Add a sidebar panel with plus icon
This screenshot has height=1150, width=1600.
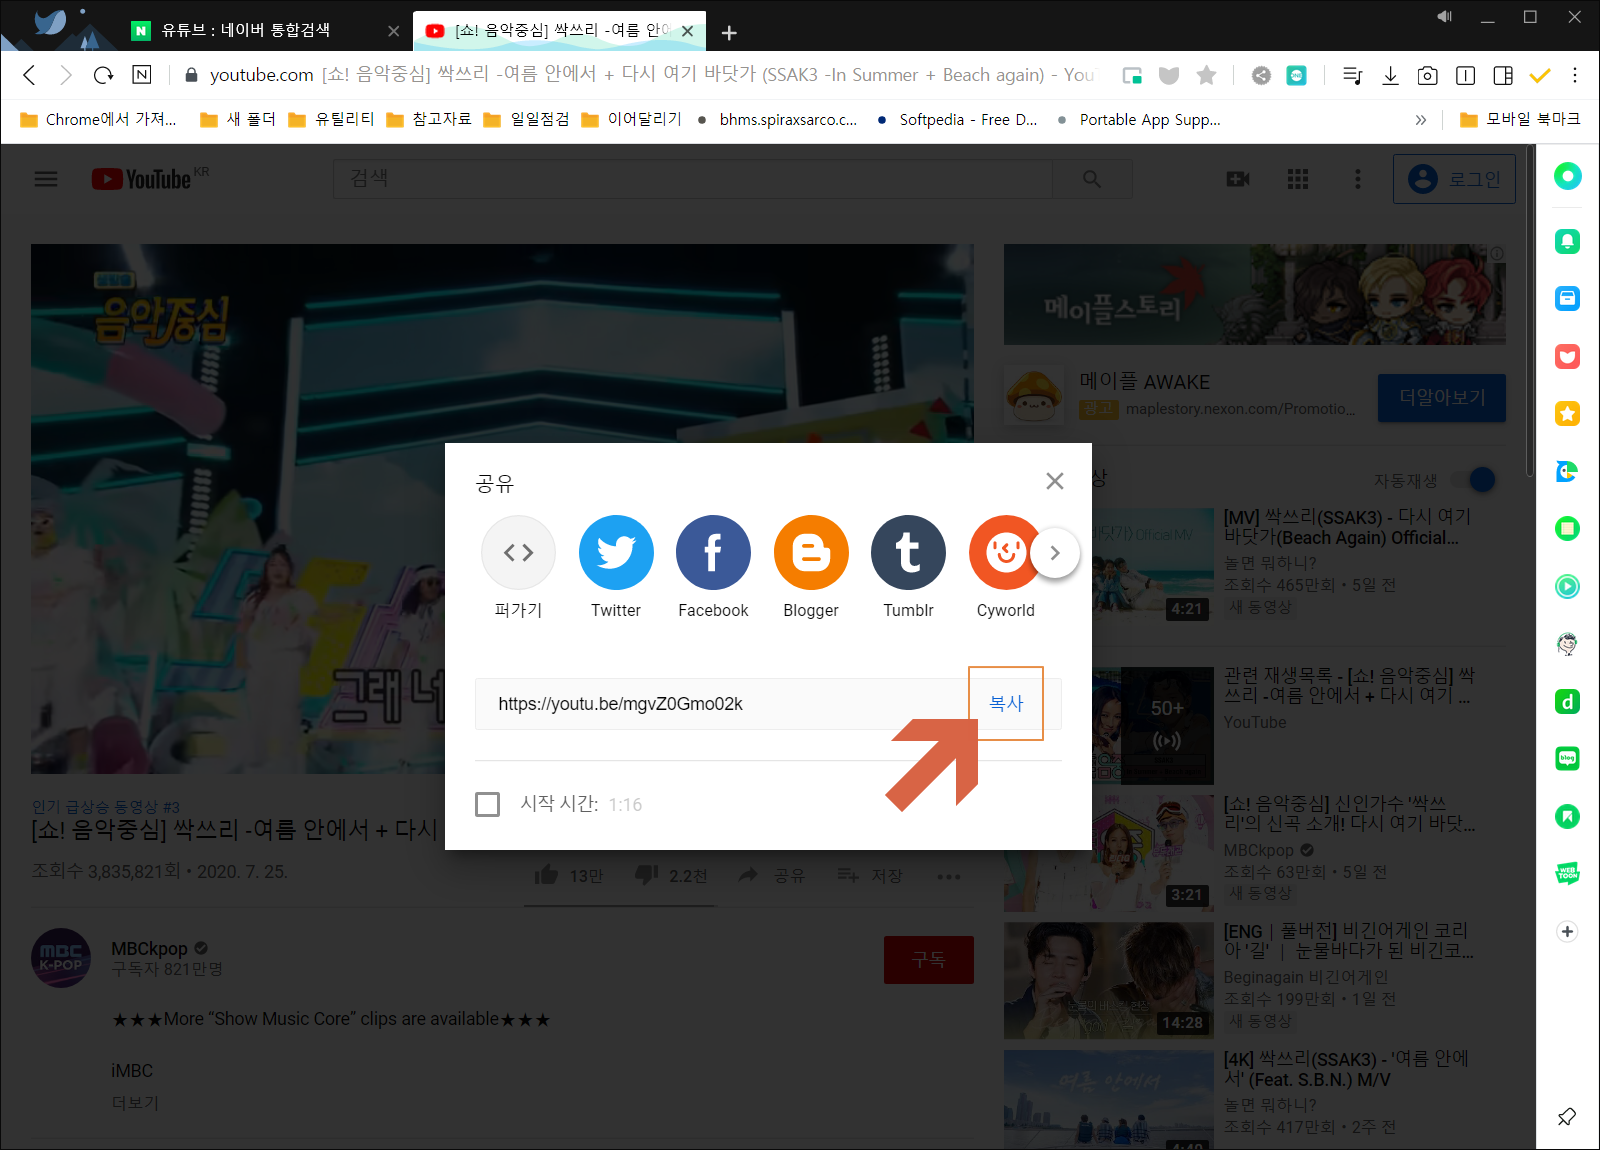point(1567,931)
